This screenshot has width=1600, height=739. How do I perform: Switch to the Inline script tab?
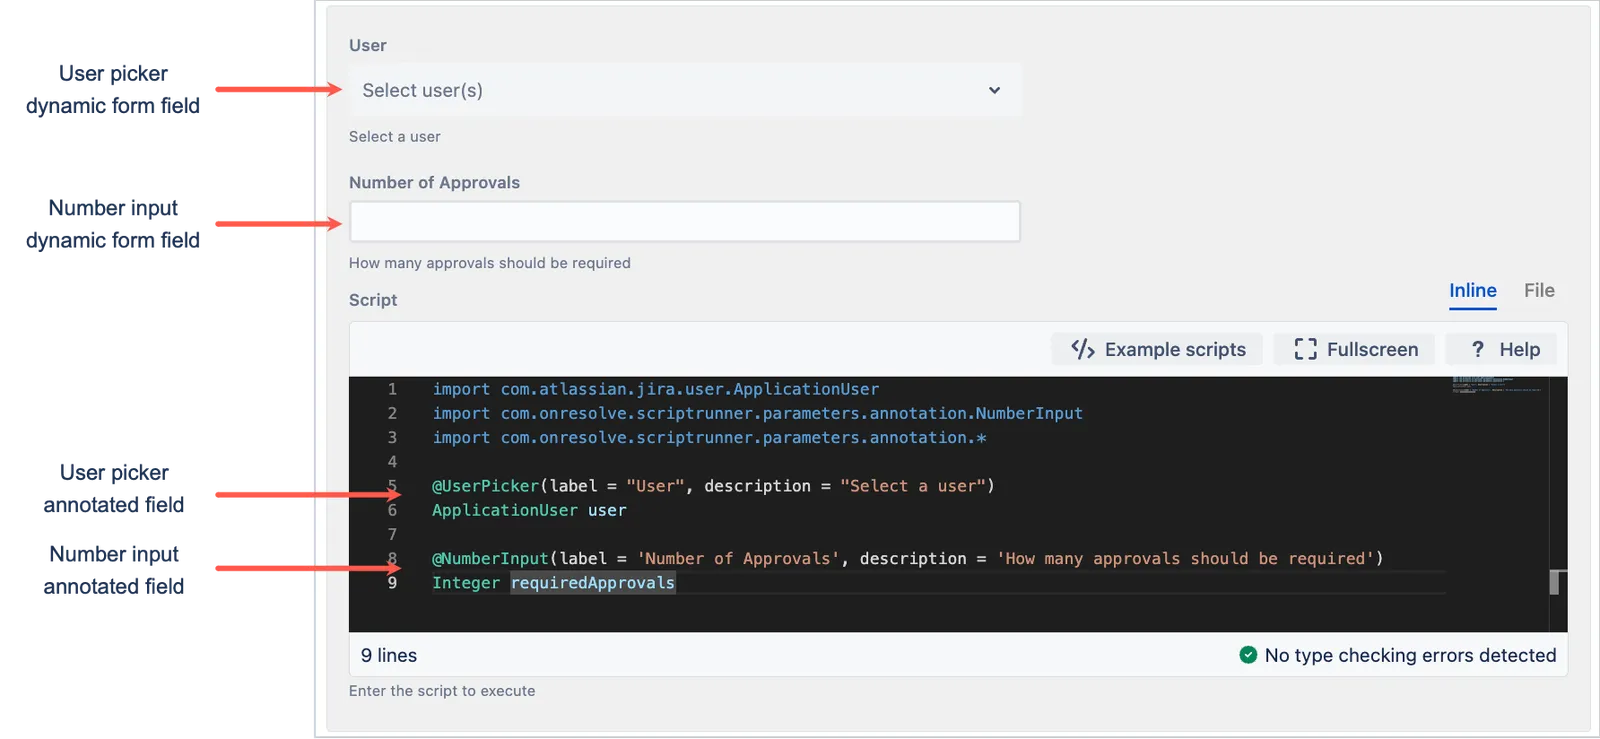pyautogui.click(x=1473, y=291)
